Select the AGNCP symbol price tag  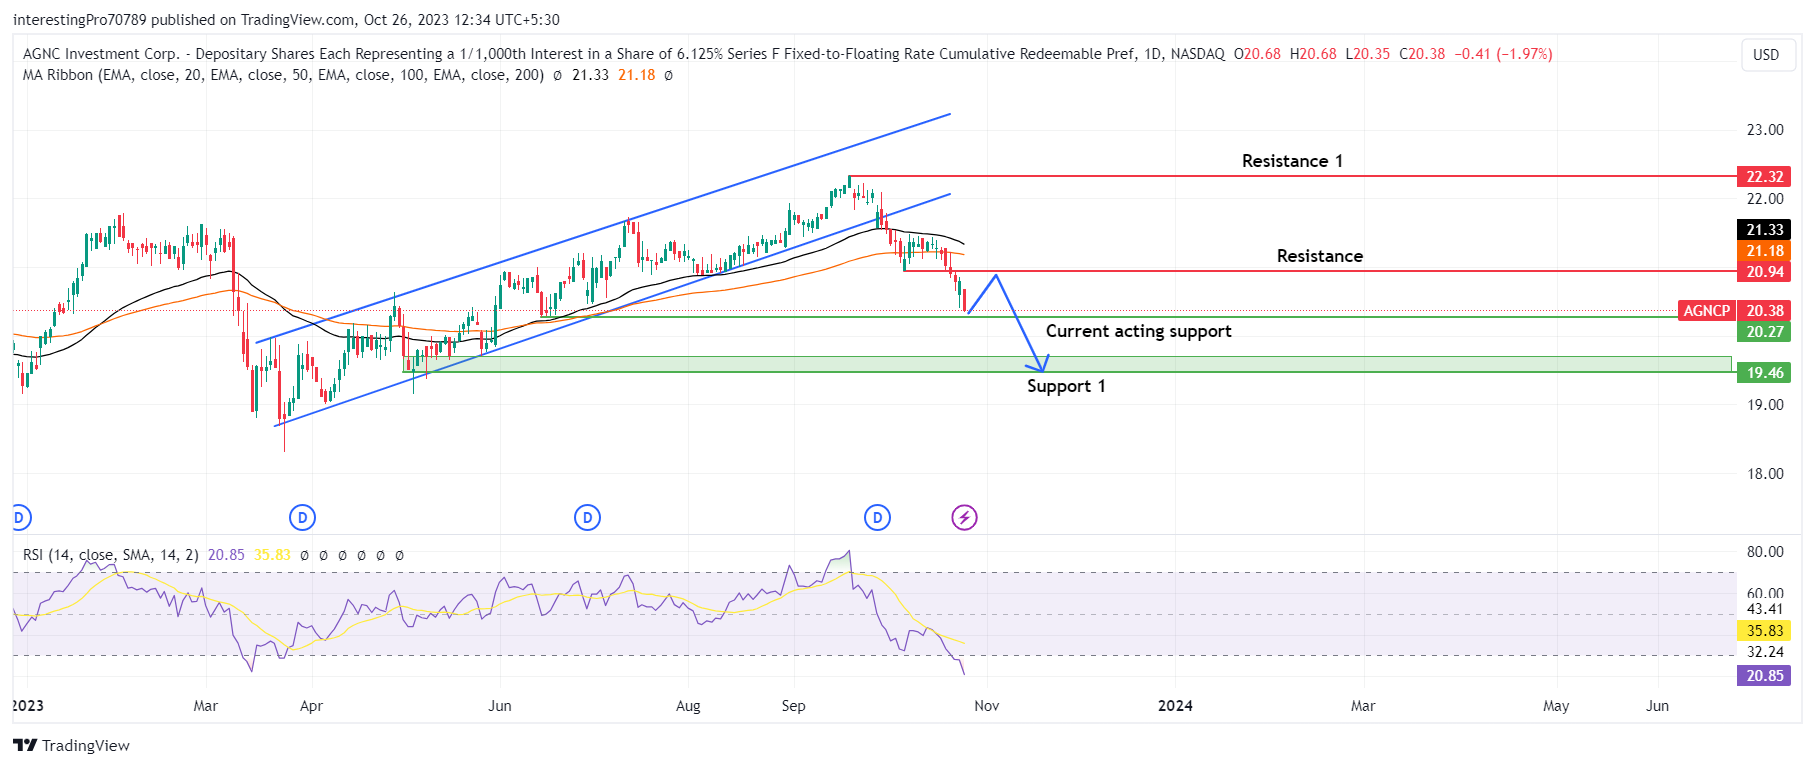pyautogui.click(x=1706, y=311)
